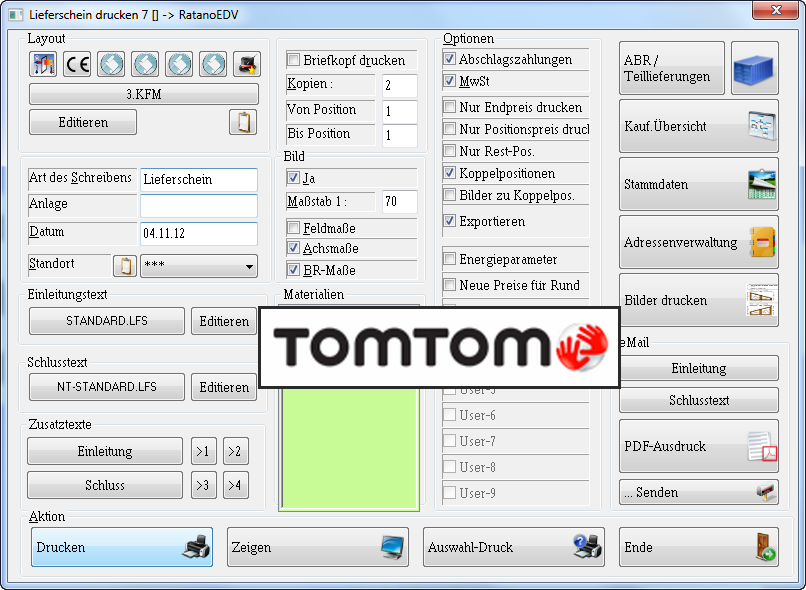The width and height of the screenshot is (806, 590).
Task: Click the ... Senden mail button
Action: coord(699,493)
